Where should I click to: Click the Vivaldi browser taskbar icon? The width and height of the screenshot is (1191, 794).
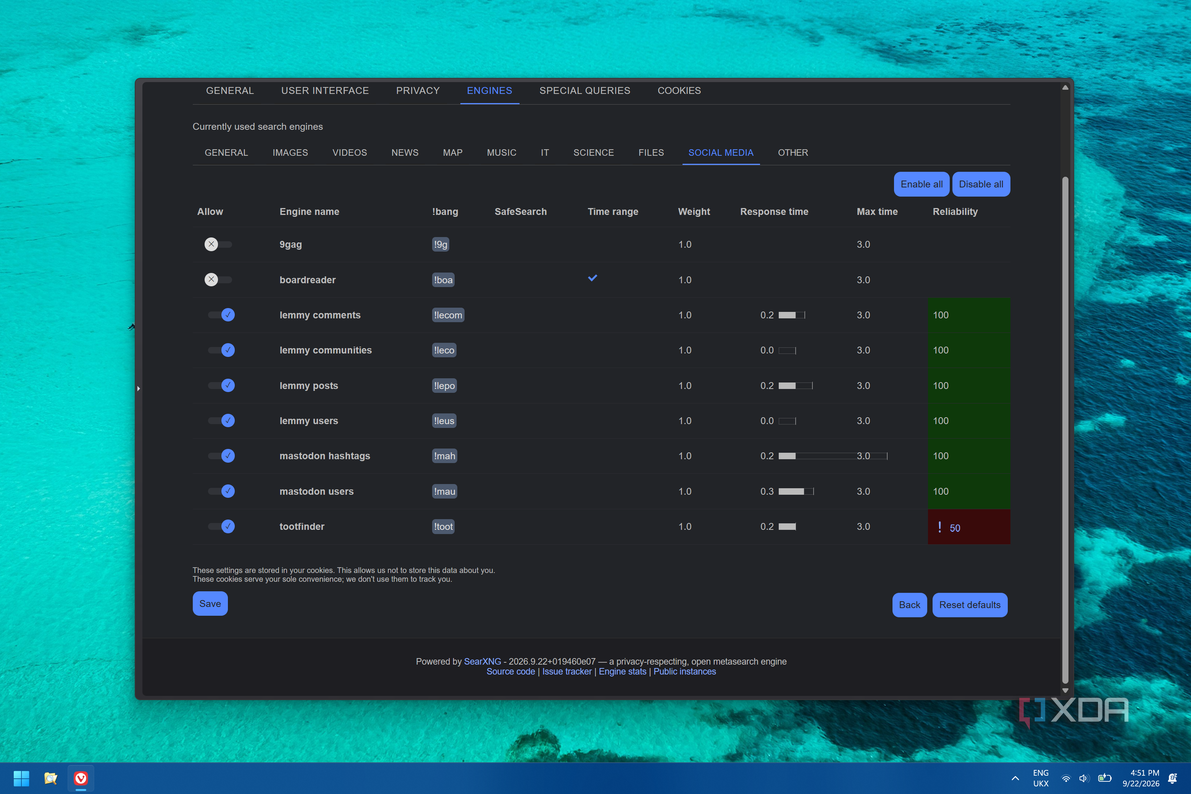coord(81,778)
